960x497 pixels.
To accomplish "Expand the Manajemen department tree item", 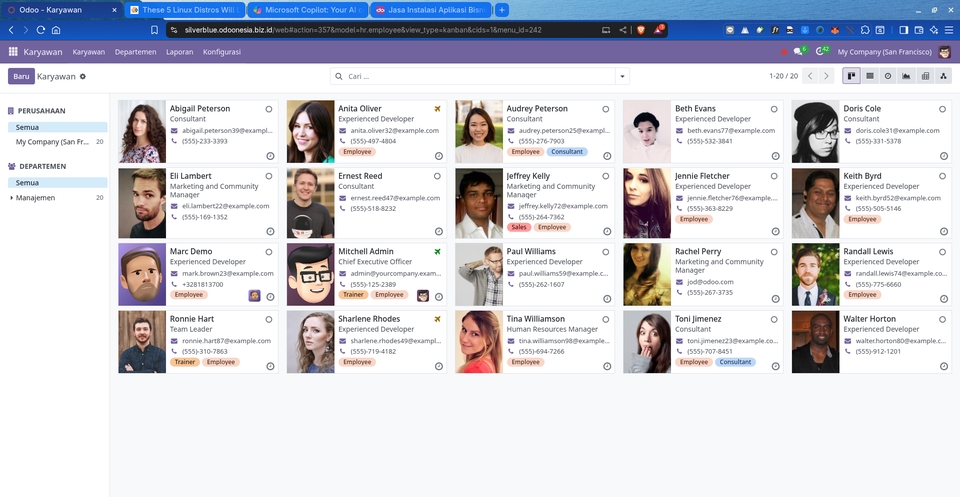I will click(12, 198).
